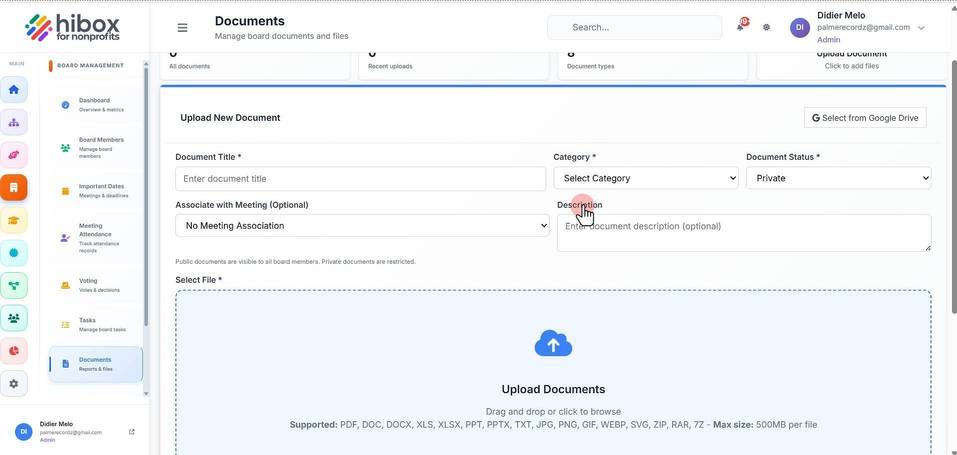Select Documents menu item in sidebar
The height and width of the screenshot is (455, 957).
coord(95,364)
